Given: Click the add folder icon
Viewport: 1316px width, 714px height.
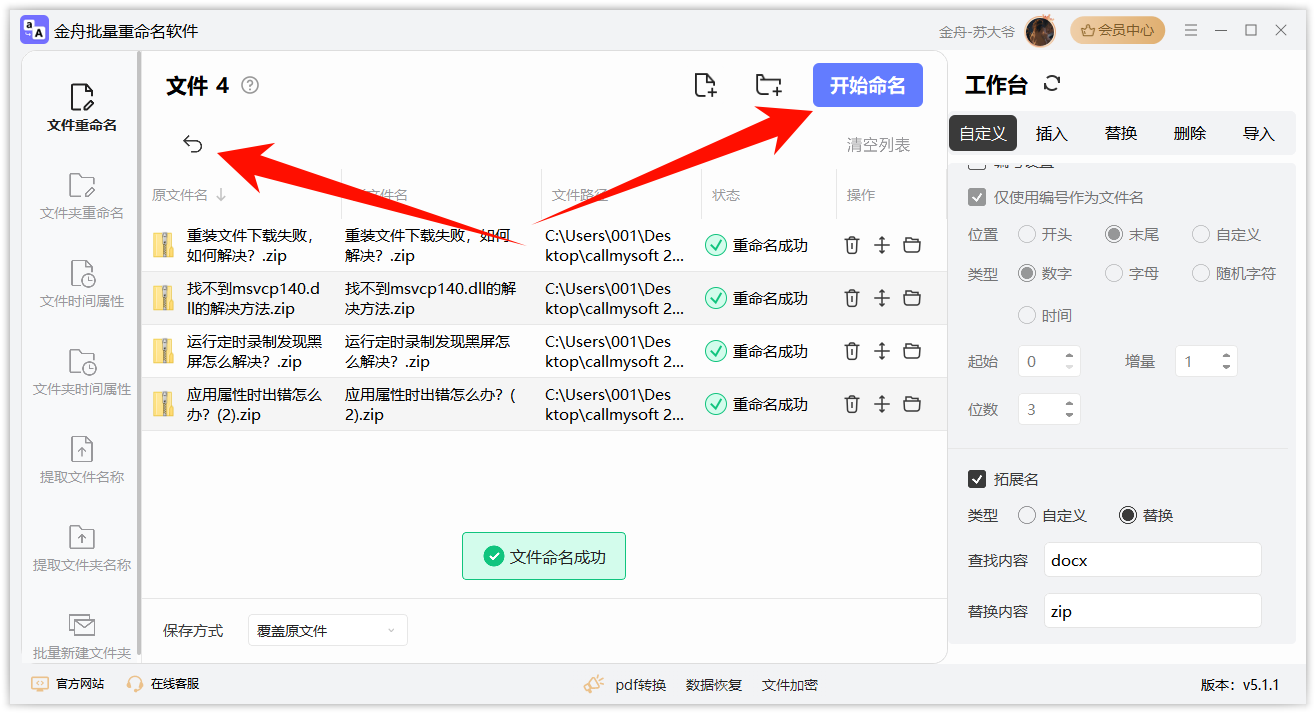Looking at the screenshot, I should pos(768,85).
